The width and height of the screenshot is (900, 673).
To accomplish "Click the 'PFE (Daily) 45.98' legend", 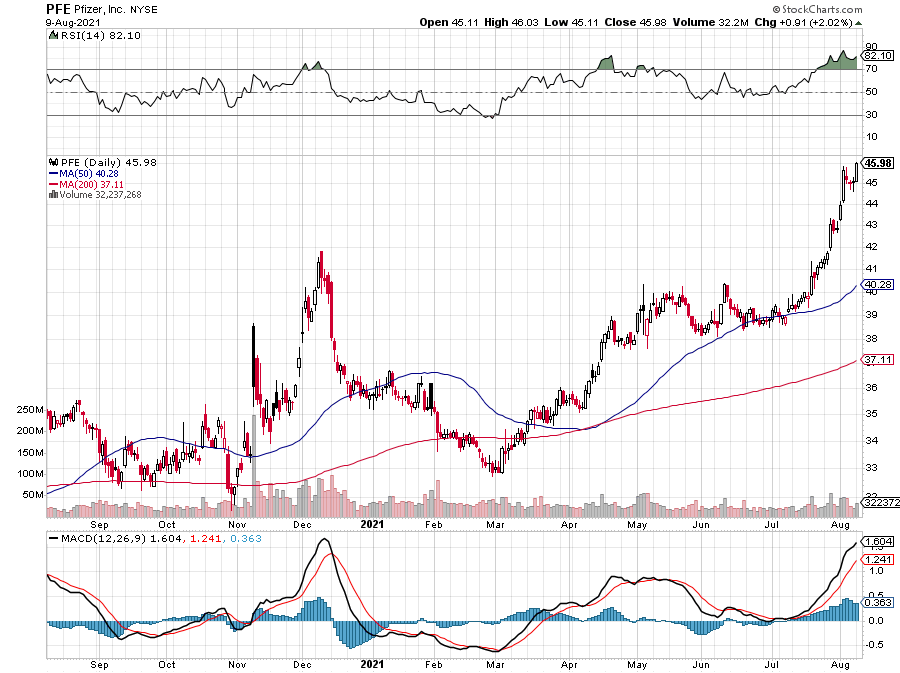I will pyautogui.click(x=108, y=162).
